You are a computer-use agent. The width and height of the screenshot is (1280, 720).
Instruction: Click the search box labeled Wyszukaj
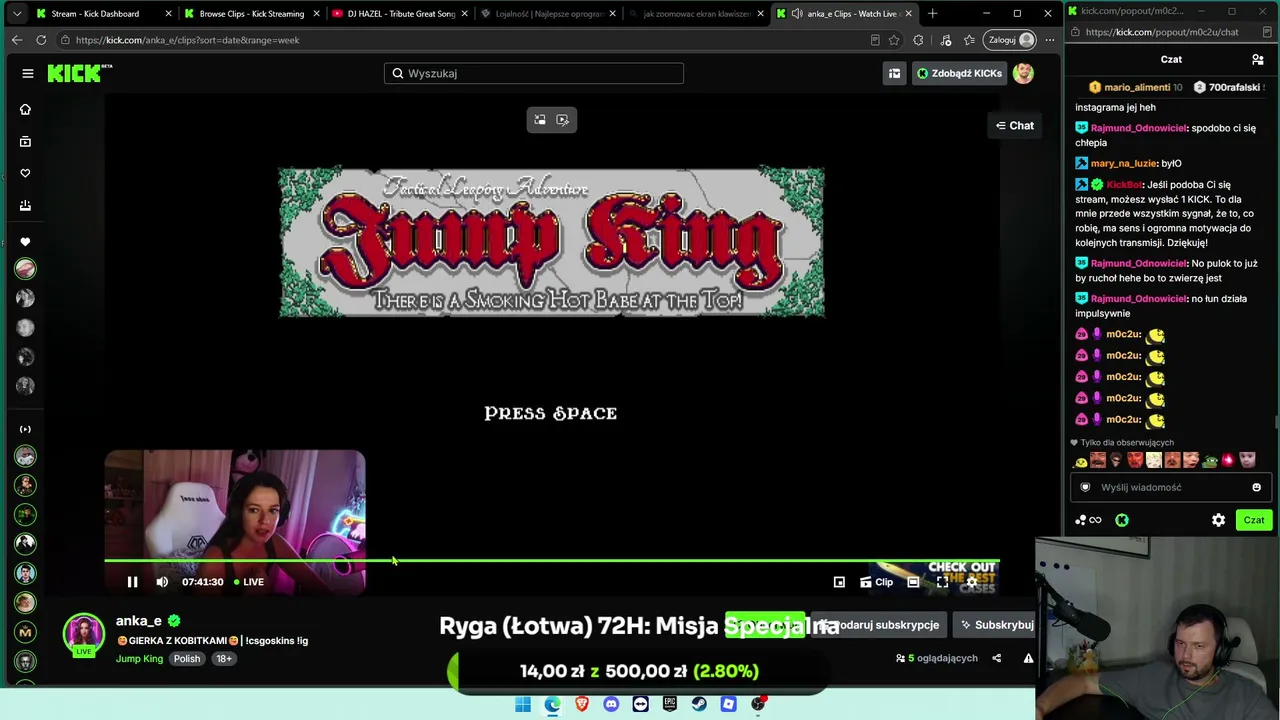tap(534, 73)
